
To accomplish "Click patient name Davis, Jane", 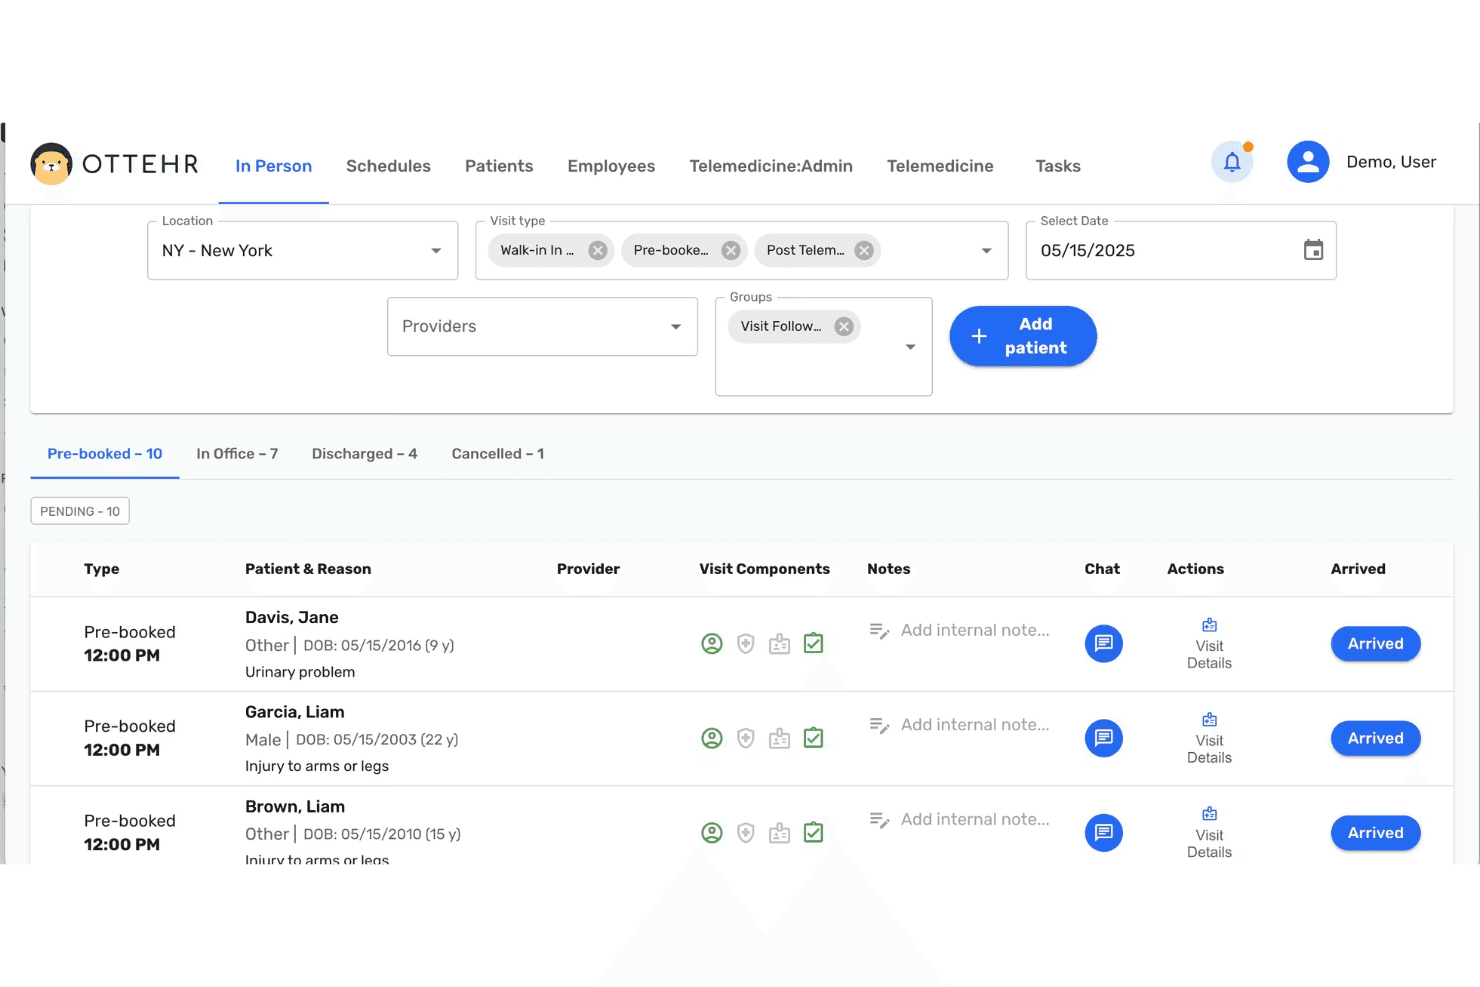I will 292,618.
